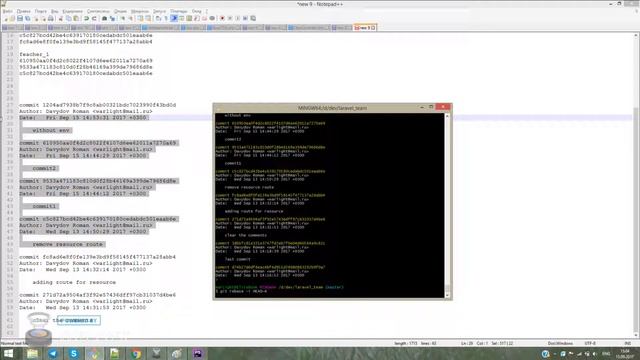Save the current document with the Save icon
This screenshot has width=640, height=360.
pos(20,18)
